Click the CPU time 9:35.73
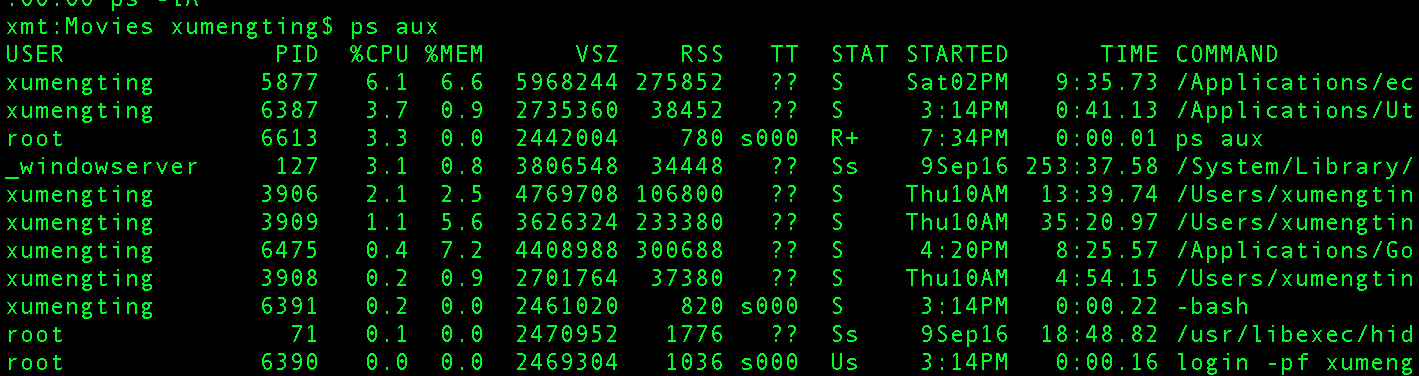The height and width of the screenshot is (376, 1419). point(1107,82)
